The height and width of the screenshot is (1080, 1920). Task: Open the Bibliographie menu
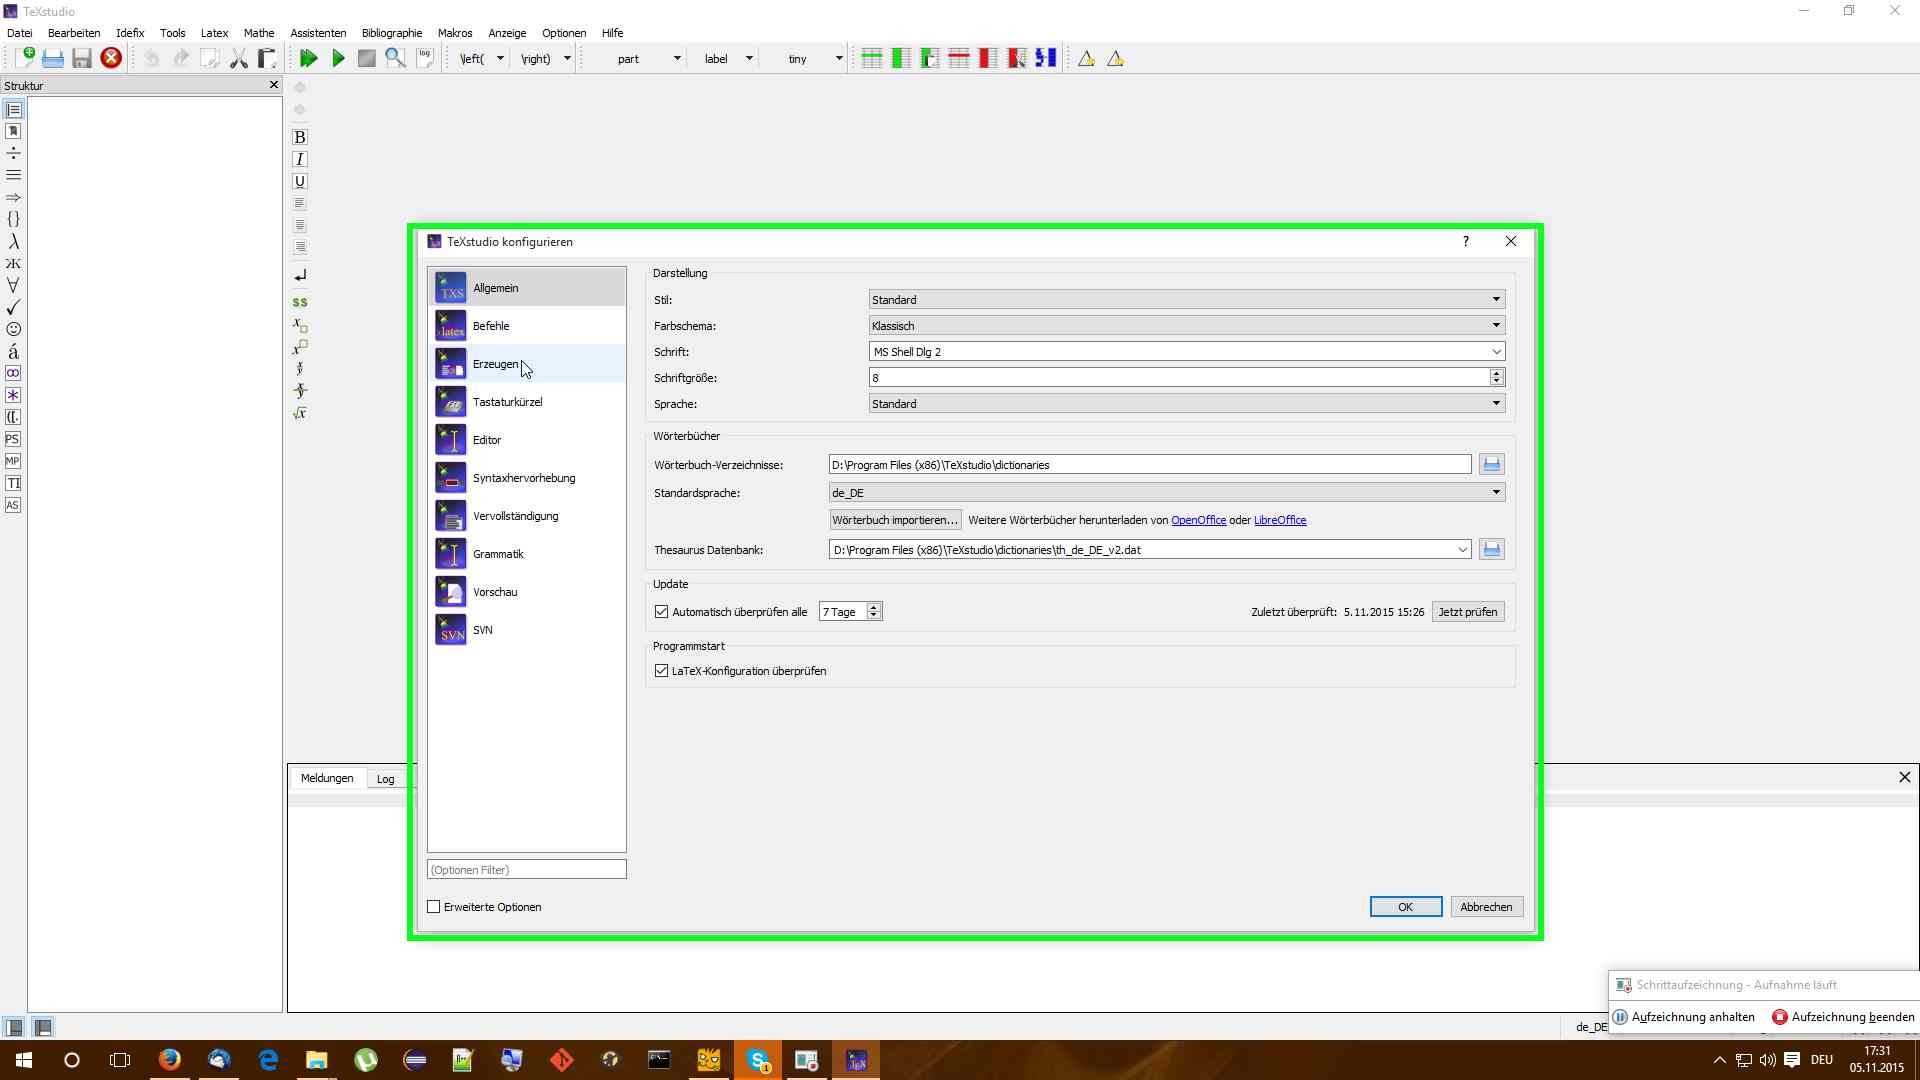tap(392, 33)
